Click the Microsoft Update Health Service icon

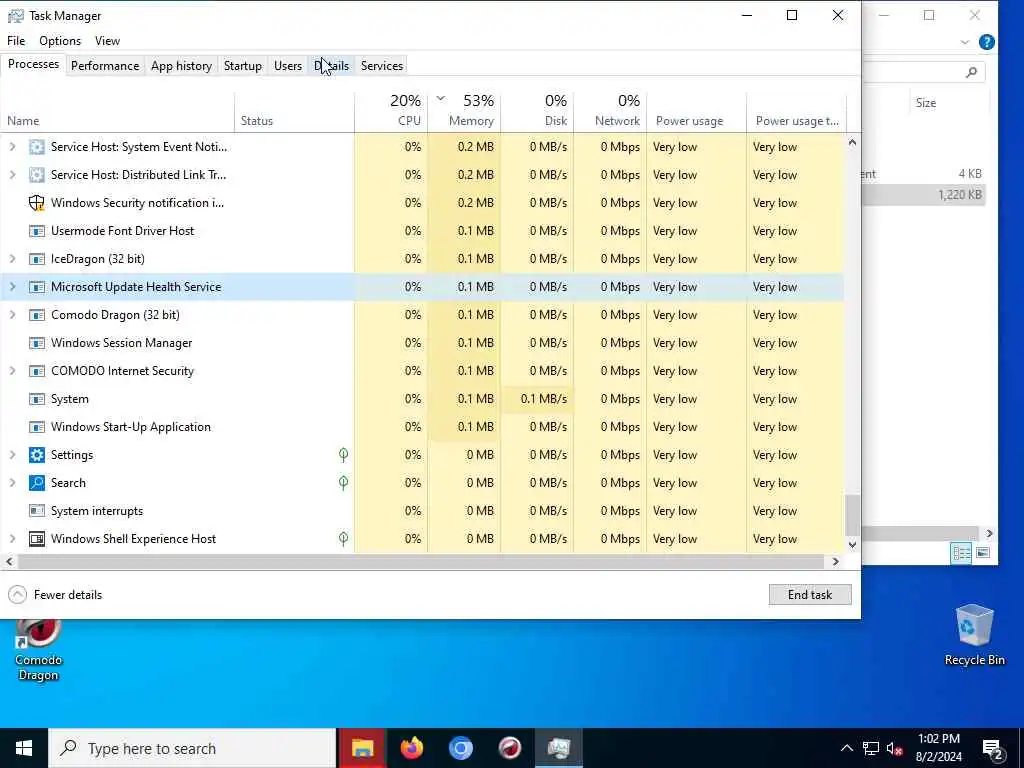37,287
